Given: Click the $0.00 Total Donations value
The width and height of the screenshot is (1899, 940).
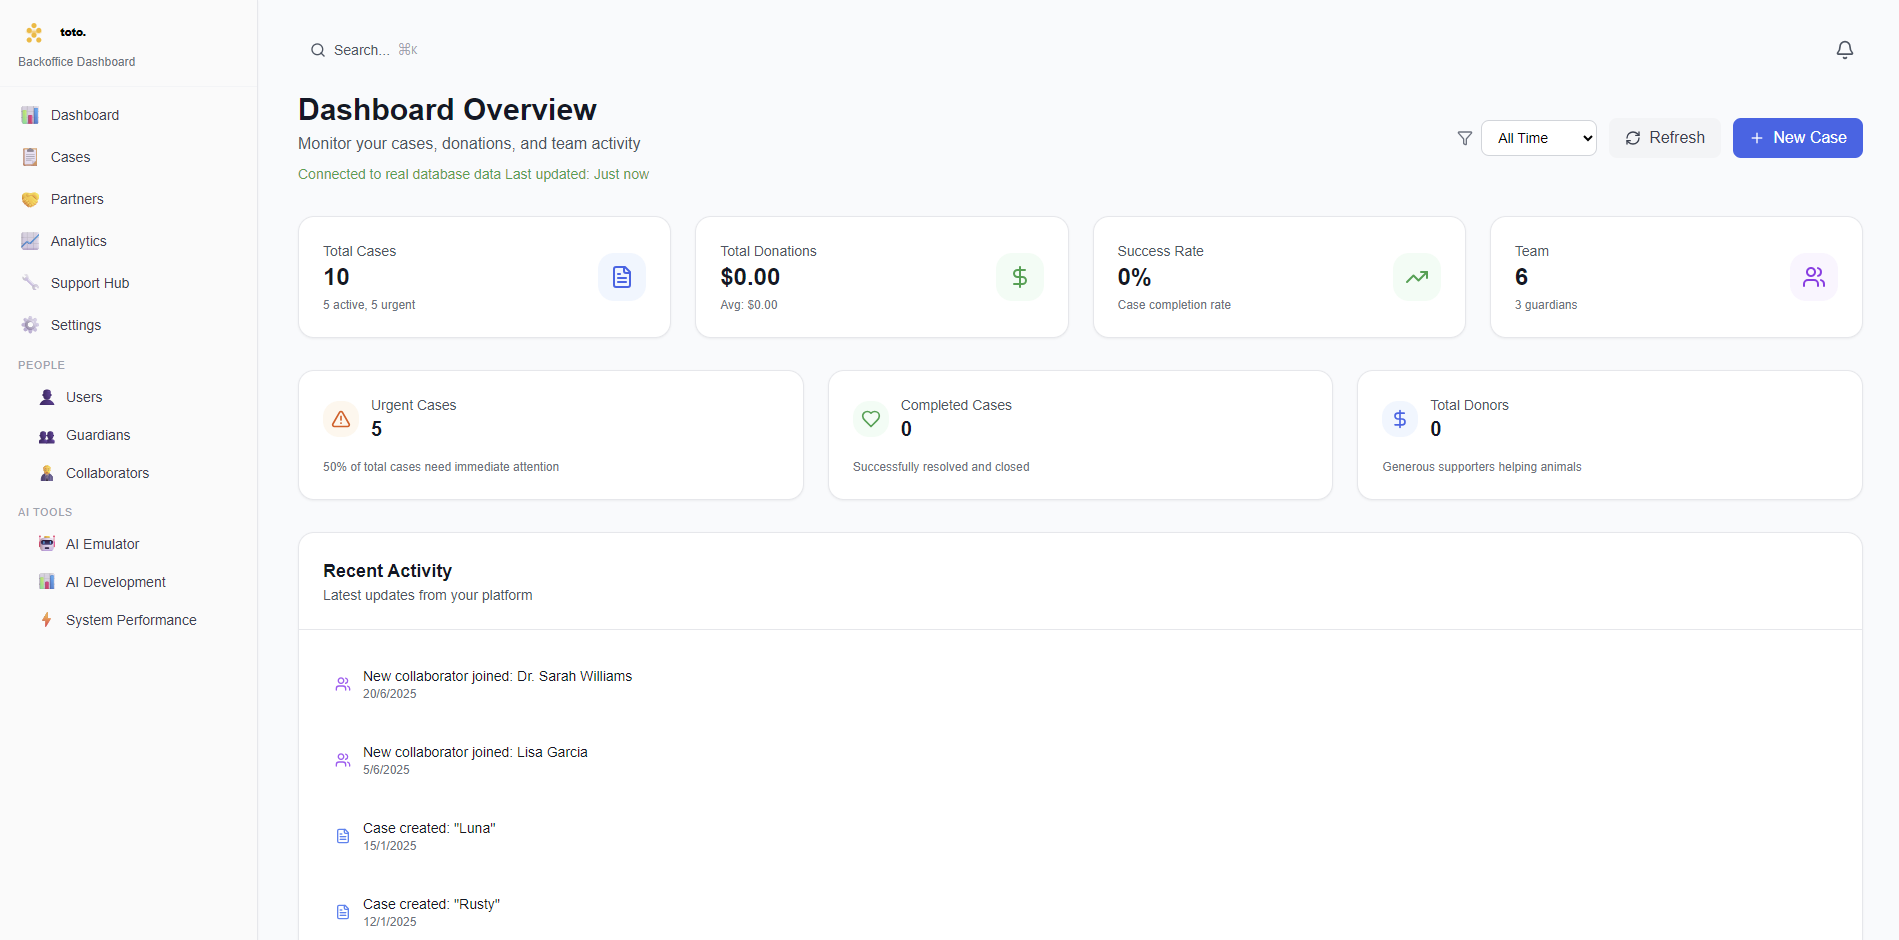Looking at the screenshot, I should [x=750, y=277].
